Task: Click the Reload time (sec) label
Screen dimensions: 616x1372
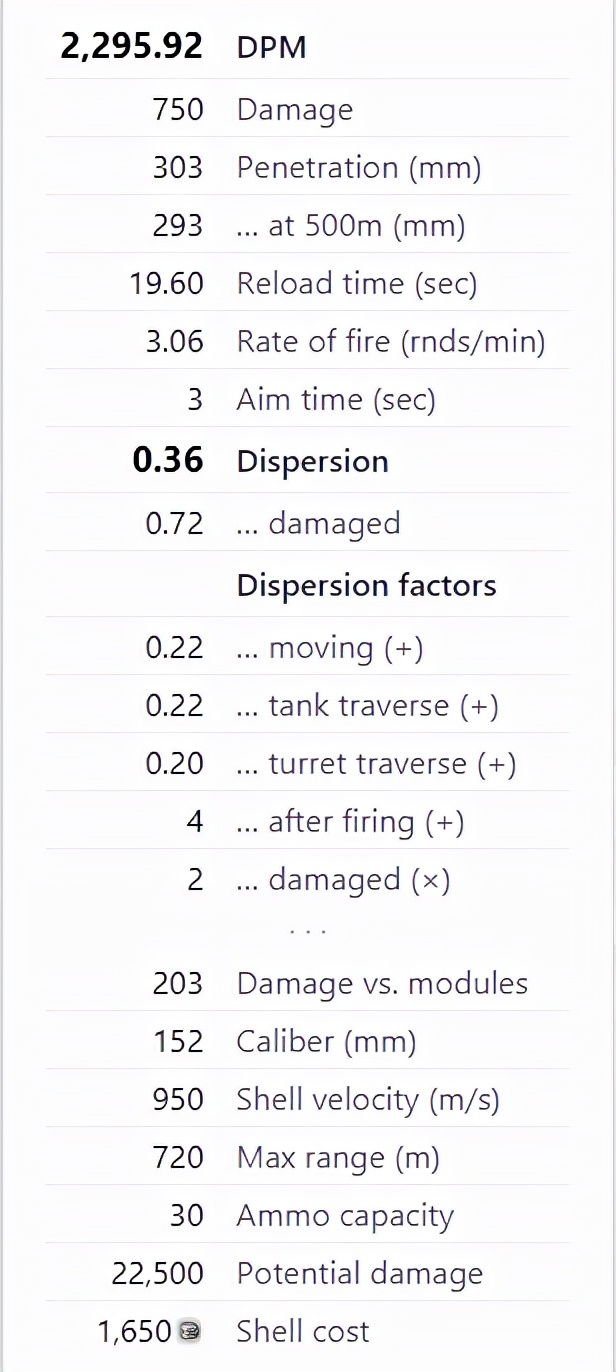Action: 356,283
